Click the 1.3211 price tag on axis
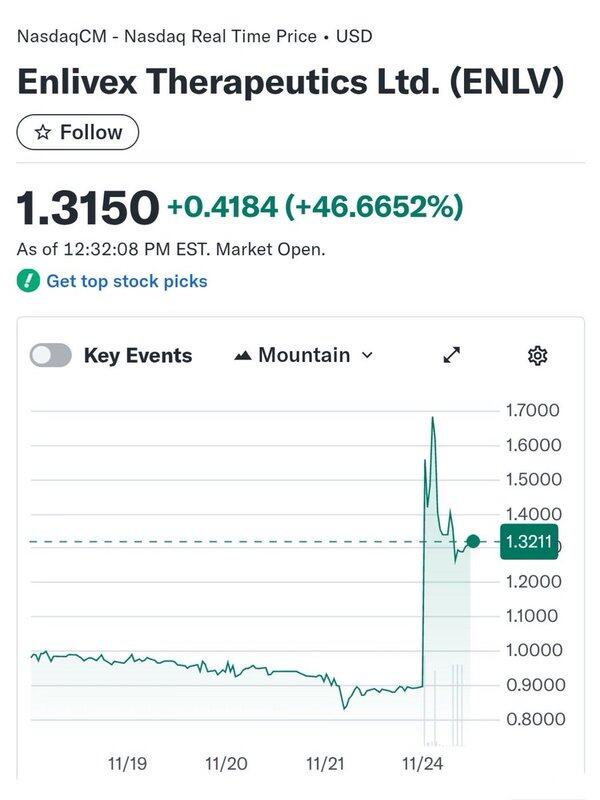 pos(526,542)
